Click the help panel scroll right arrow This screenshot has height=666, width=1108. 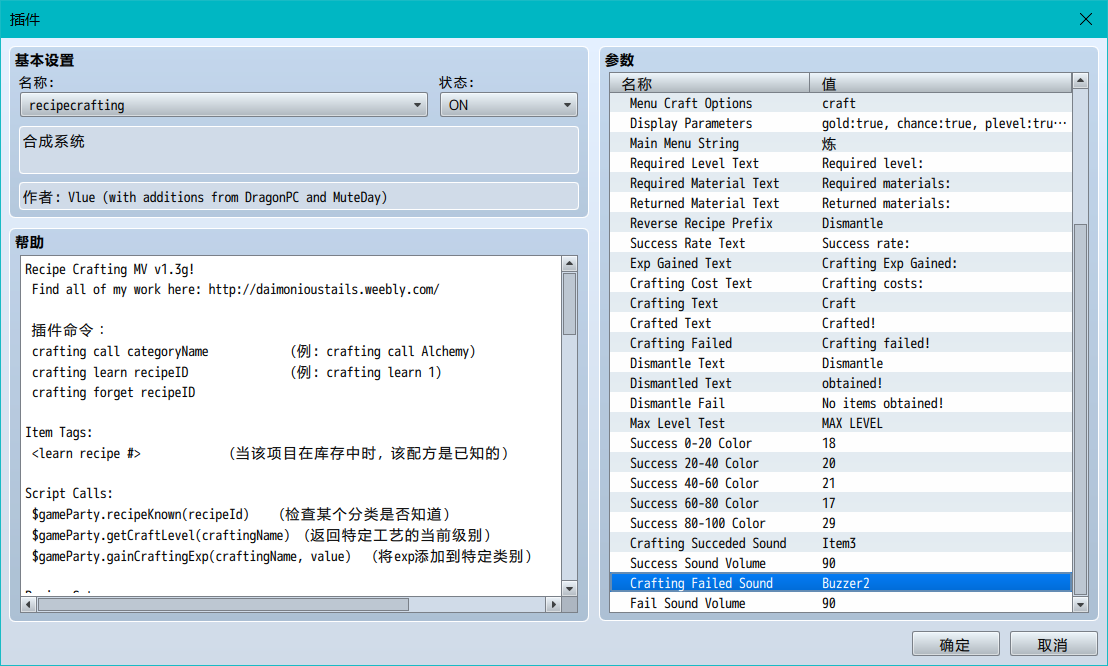pos(554,604)
